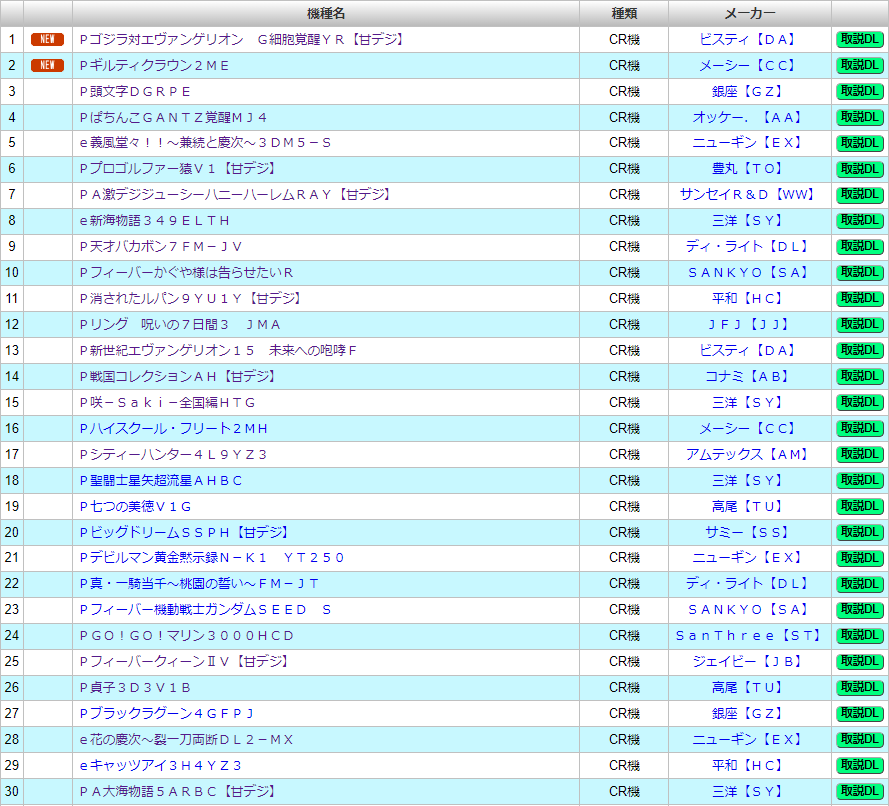Screen dimensions: 889x806
Task: Click the NEW badge on row 1
Action: click(48, 39)
